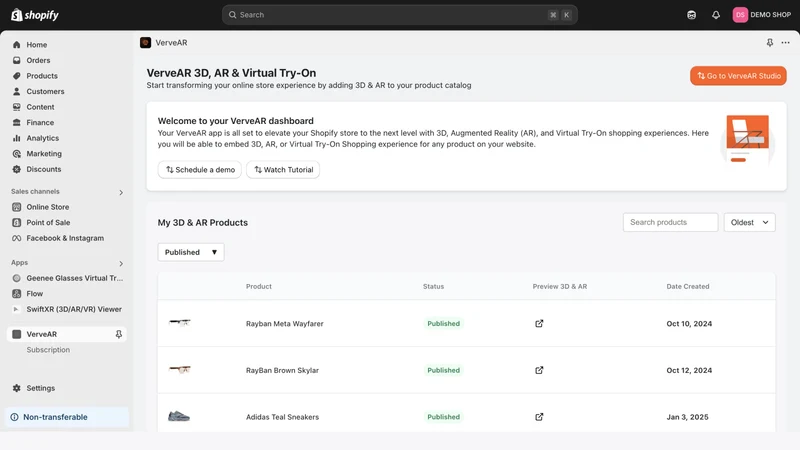The image size is (800, 450).
Task: Click the Products tag icon
Action: pos(17,76)
